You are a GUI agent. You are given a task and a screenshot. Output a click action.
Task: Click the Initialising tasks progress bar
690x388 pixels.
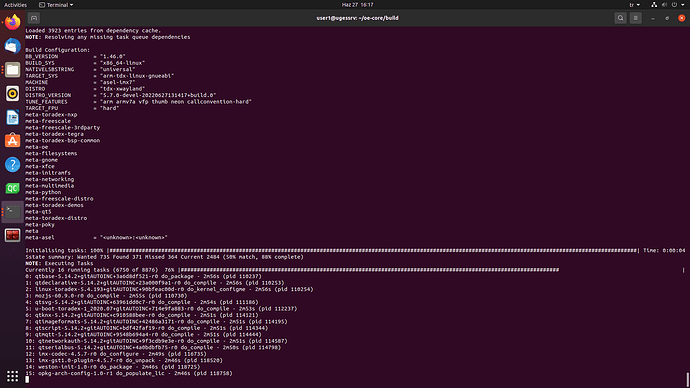click(373, 250)
